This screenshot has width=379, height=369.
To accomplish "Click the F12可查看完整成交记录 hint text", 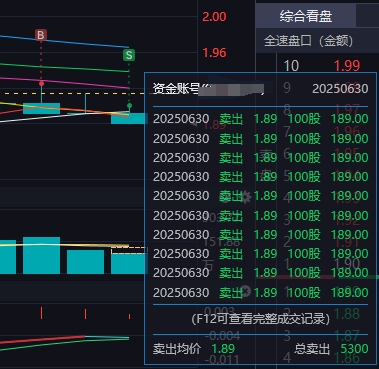I will (x=260, y=319).
